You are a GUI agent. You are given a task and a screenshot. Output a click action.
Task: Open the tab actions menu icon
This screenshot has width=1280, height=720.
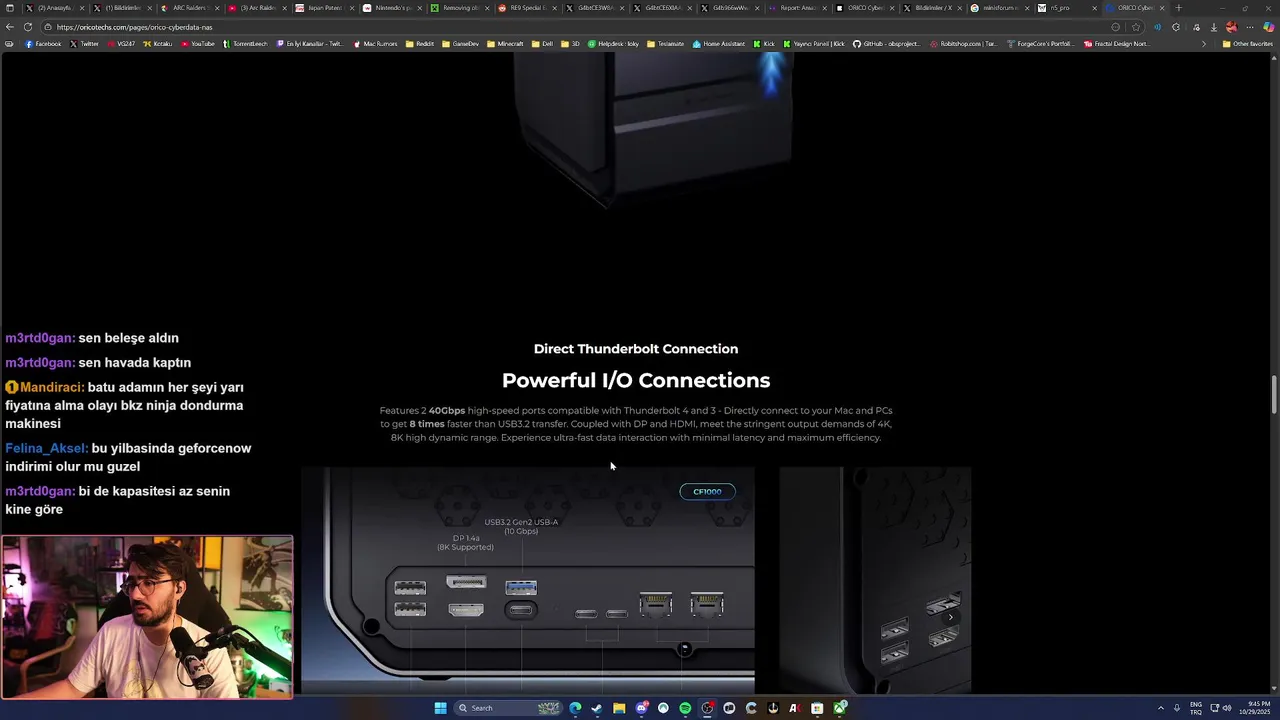[x=10, y=8]
